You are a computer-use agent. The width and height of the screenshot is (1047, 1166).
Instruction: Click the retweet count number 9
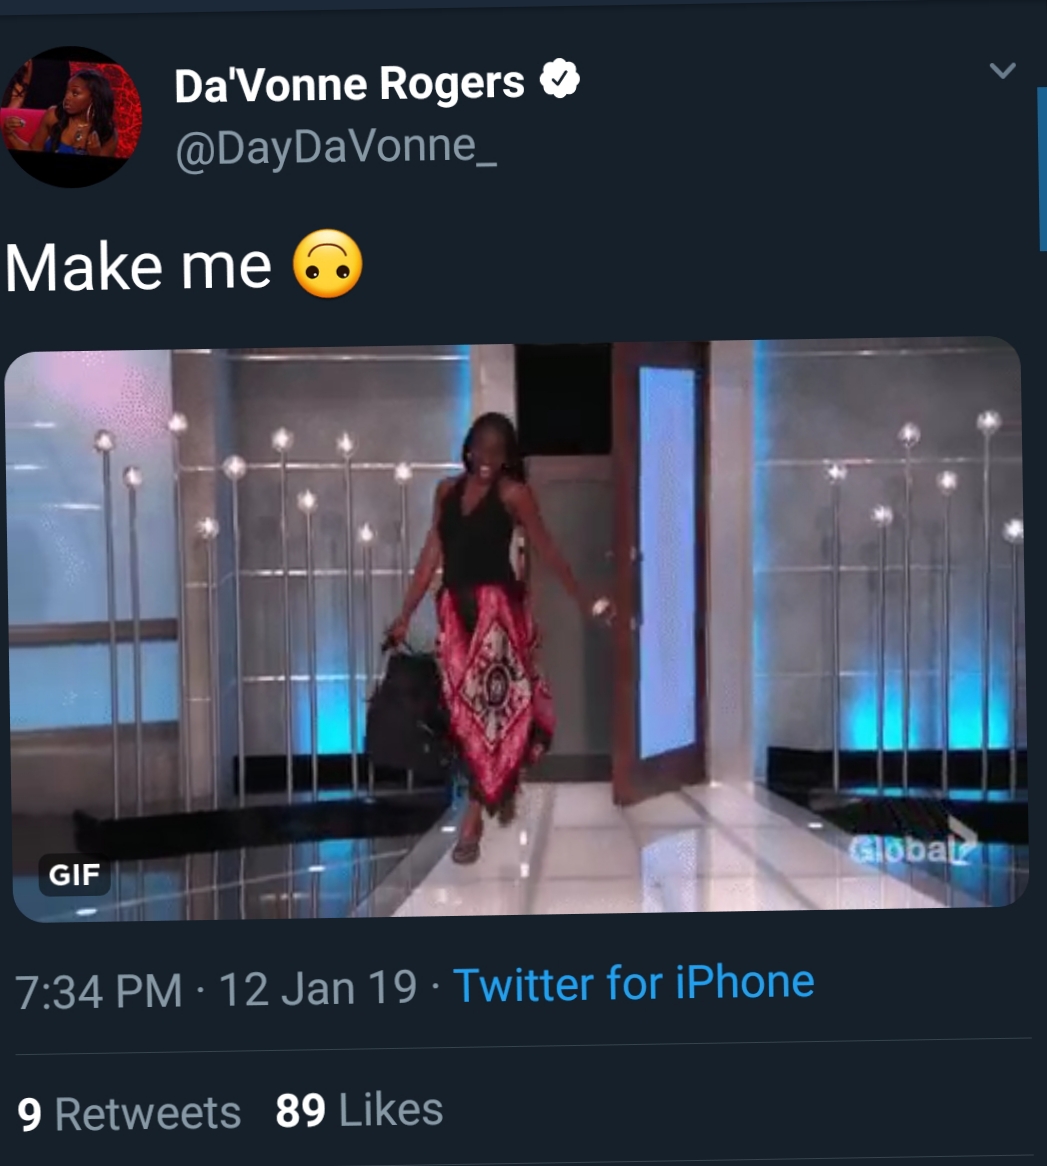[29, 1115]
